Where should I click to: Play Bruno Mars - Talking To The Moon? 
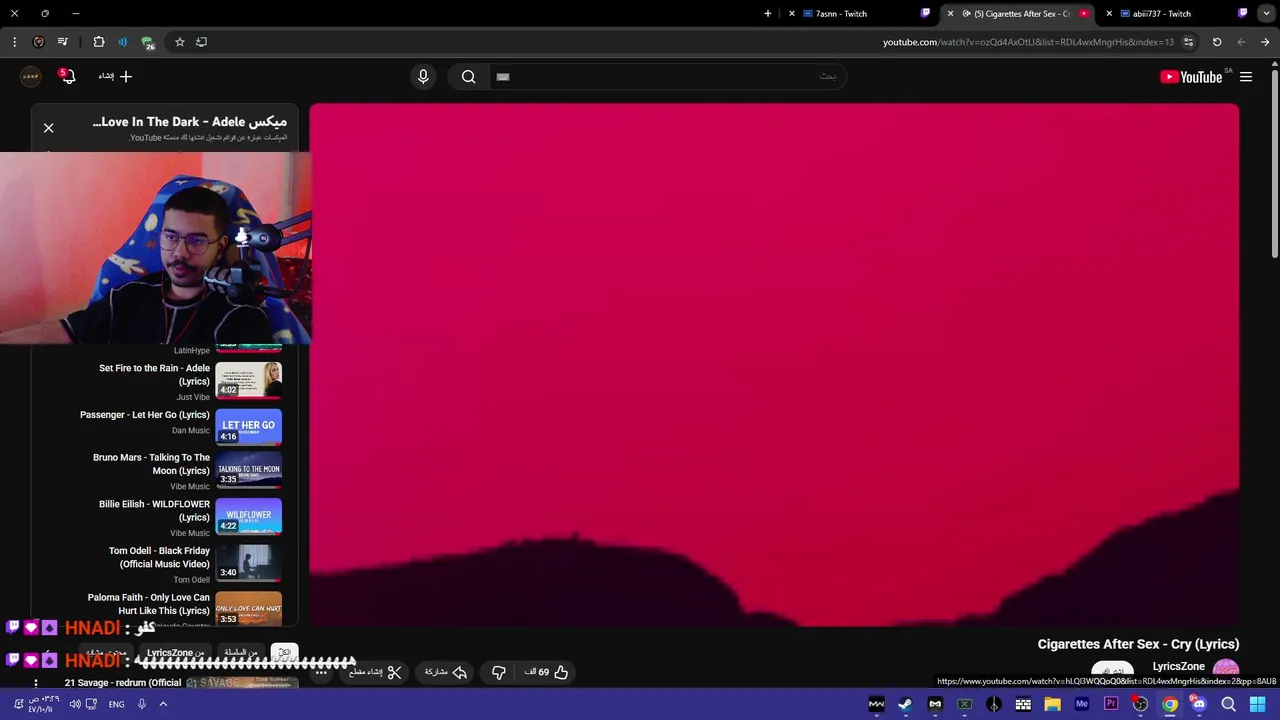click(x=151, y=464)
